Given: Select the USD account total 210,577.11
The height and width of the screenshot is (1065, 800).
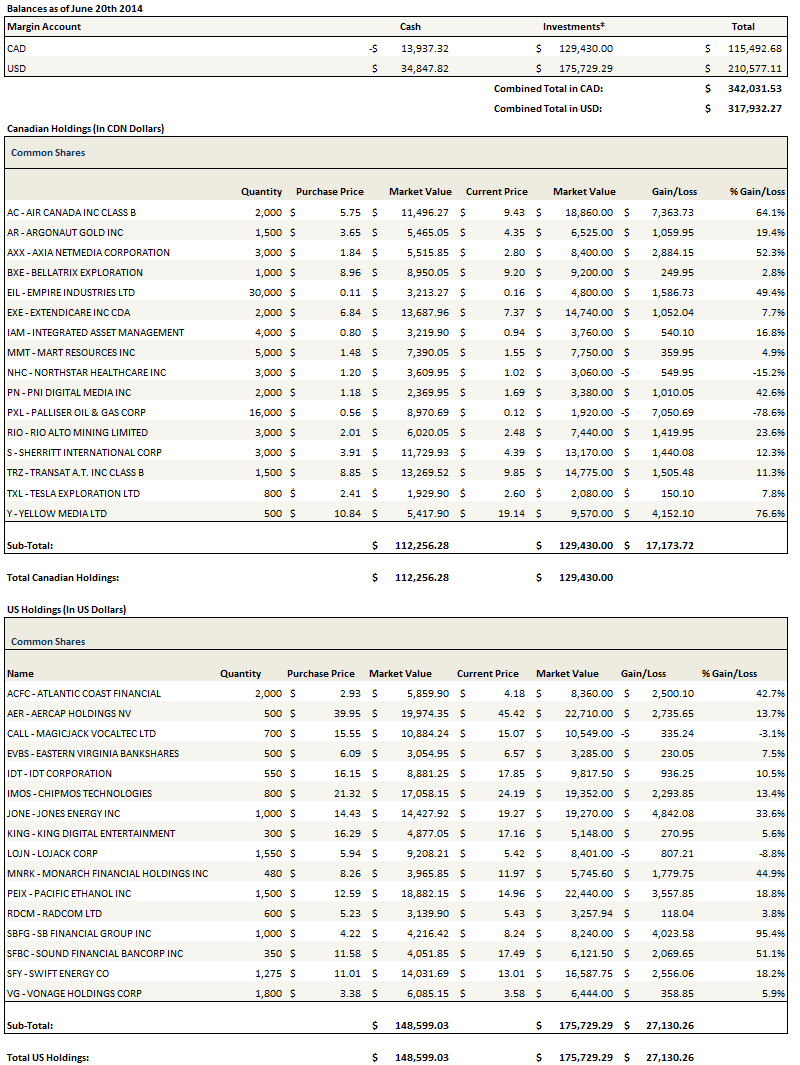Looking at the screenshot, I should pyautogui.click(x=755, y=68).
